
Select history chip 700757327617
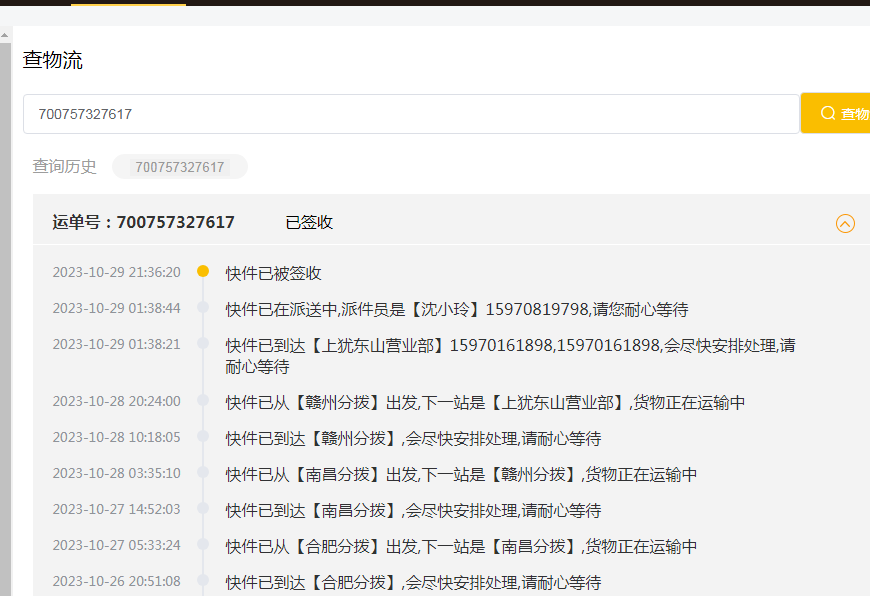coord(180,166)
